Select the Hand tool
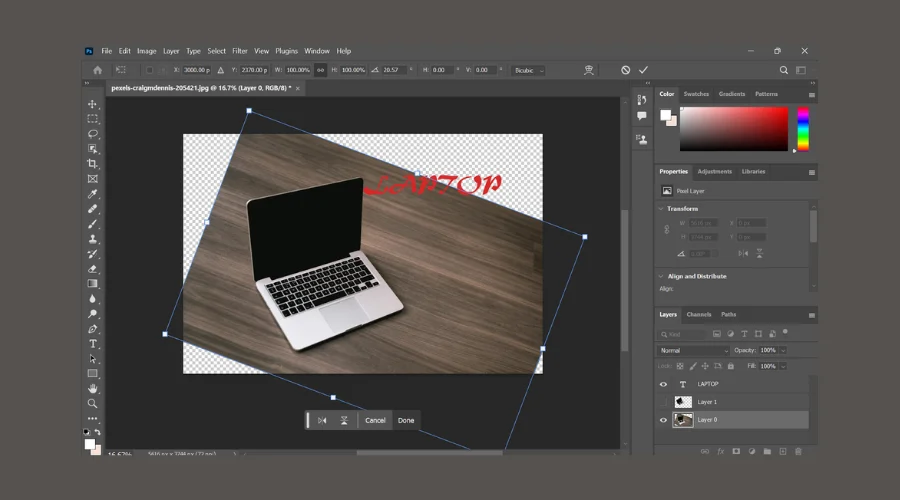This screenshot has height=500, width=900. (92, 389)
